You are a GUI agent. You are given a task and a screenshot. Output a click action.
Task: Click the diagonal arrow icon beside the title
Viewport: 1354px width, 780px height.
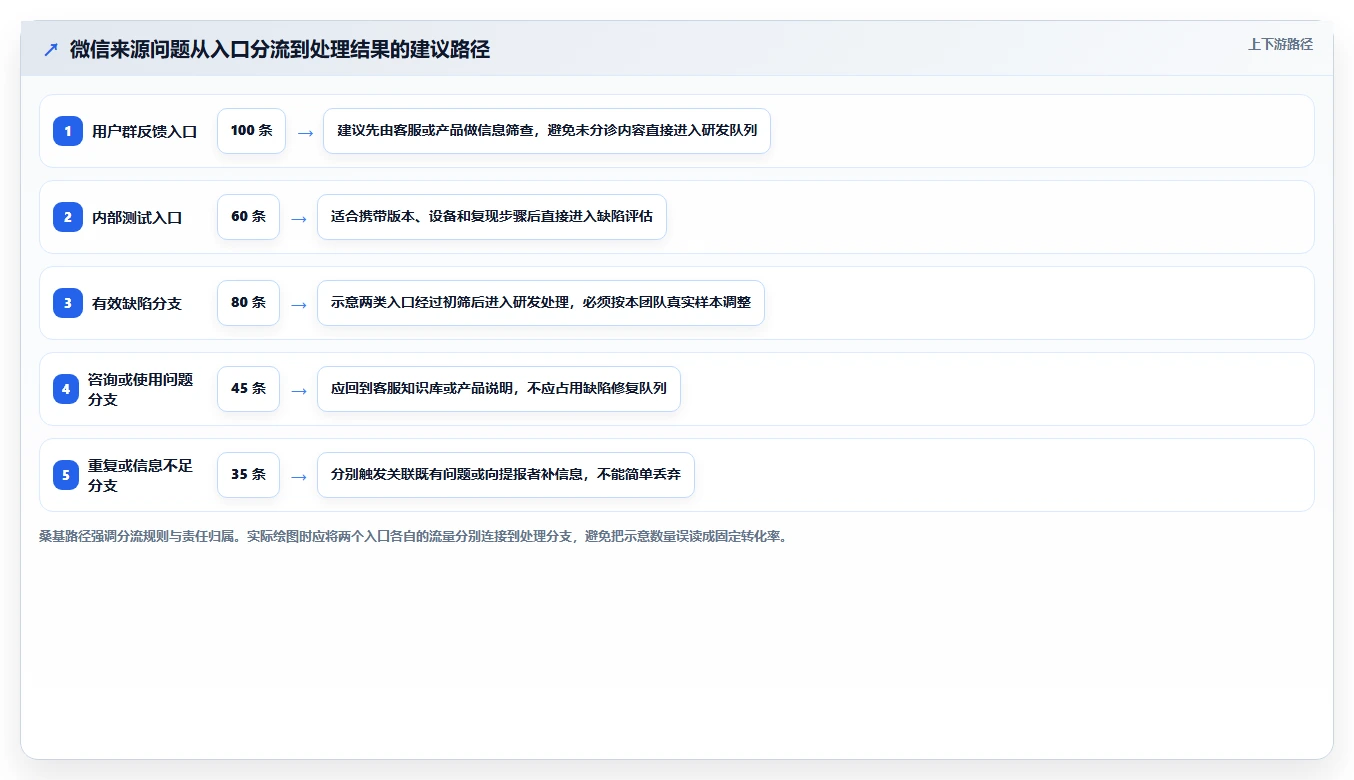(x=51, y=50)
